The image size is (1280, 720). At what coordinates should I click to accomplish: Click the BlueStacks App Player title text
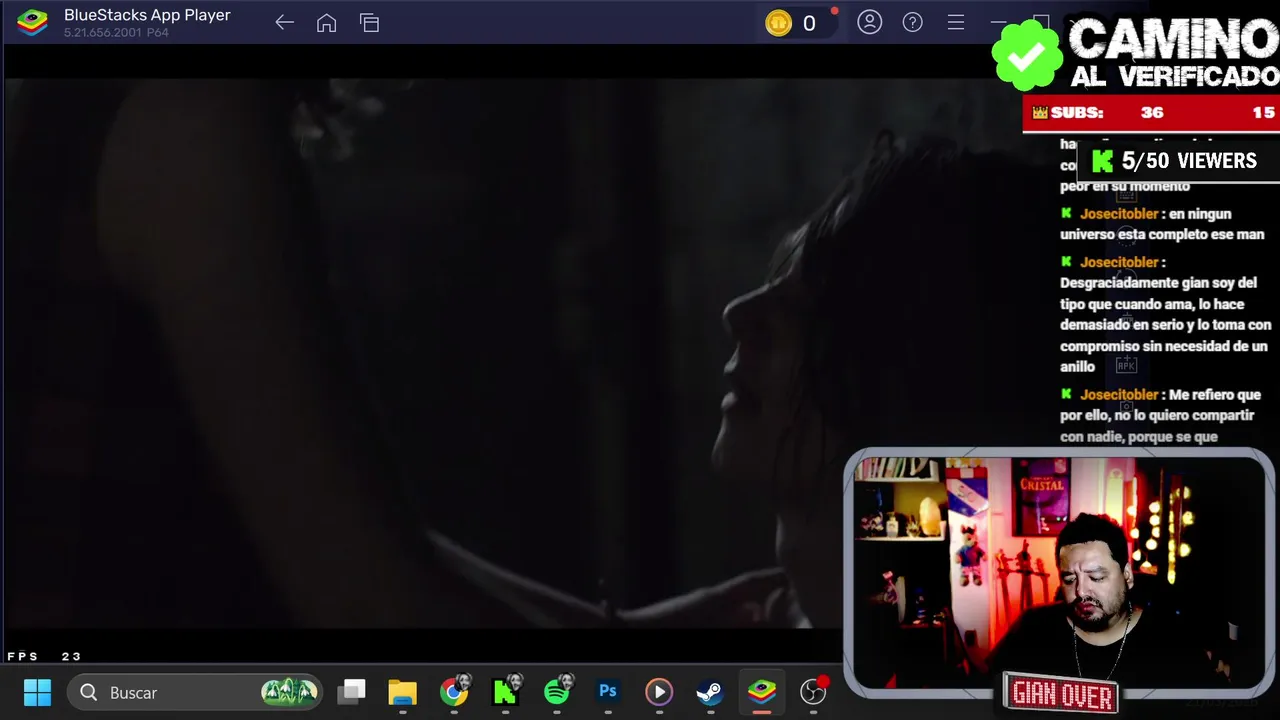tap(147, 15)
